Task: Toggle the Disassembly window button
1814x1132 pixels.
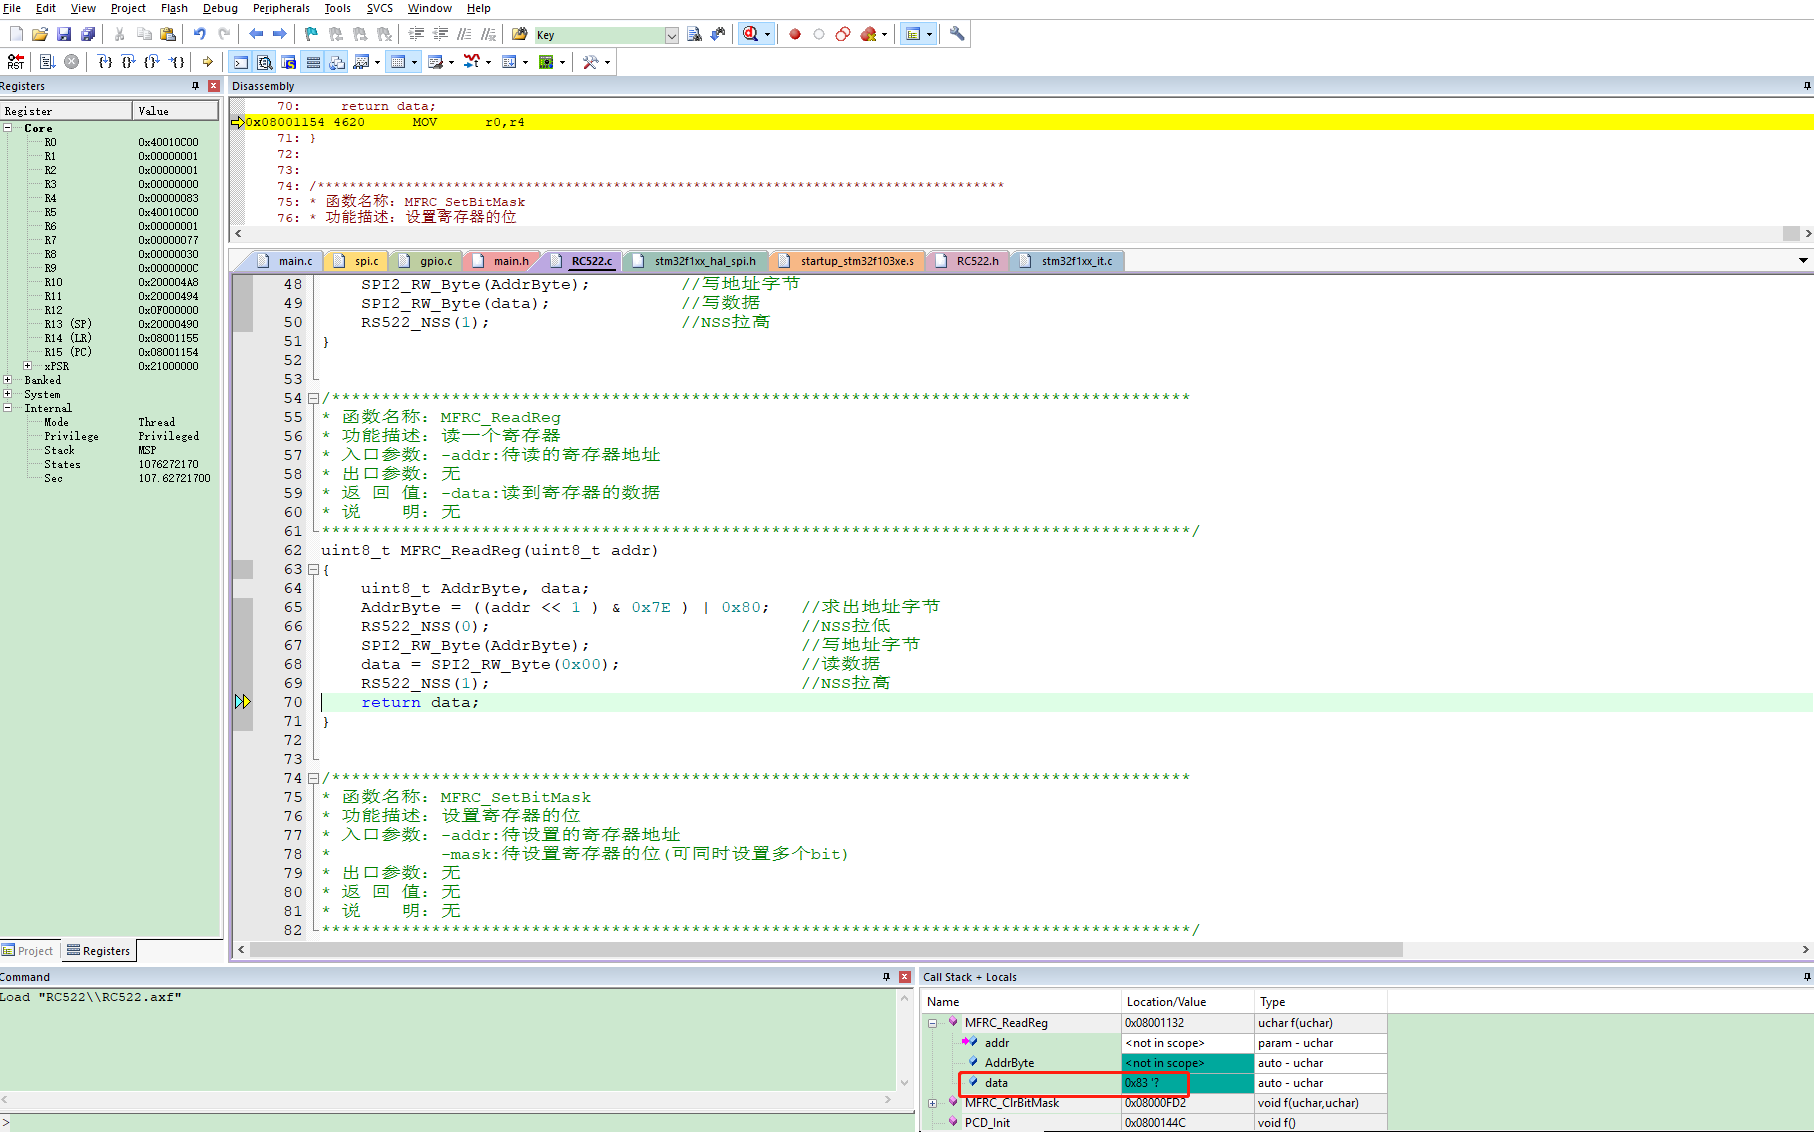Action: (x=265, y=62)
